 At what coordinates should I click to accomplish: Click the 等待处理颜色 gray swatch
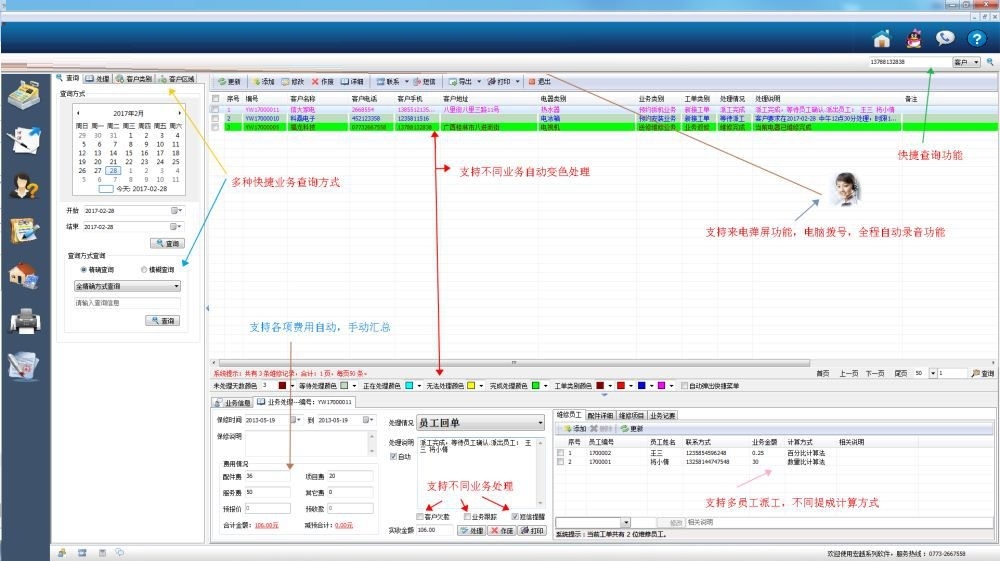[344, 386]
